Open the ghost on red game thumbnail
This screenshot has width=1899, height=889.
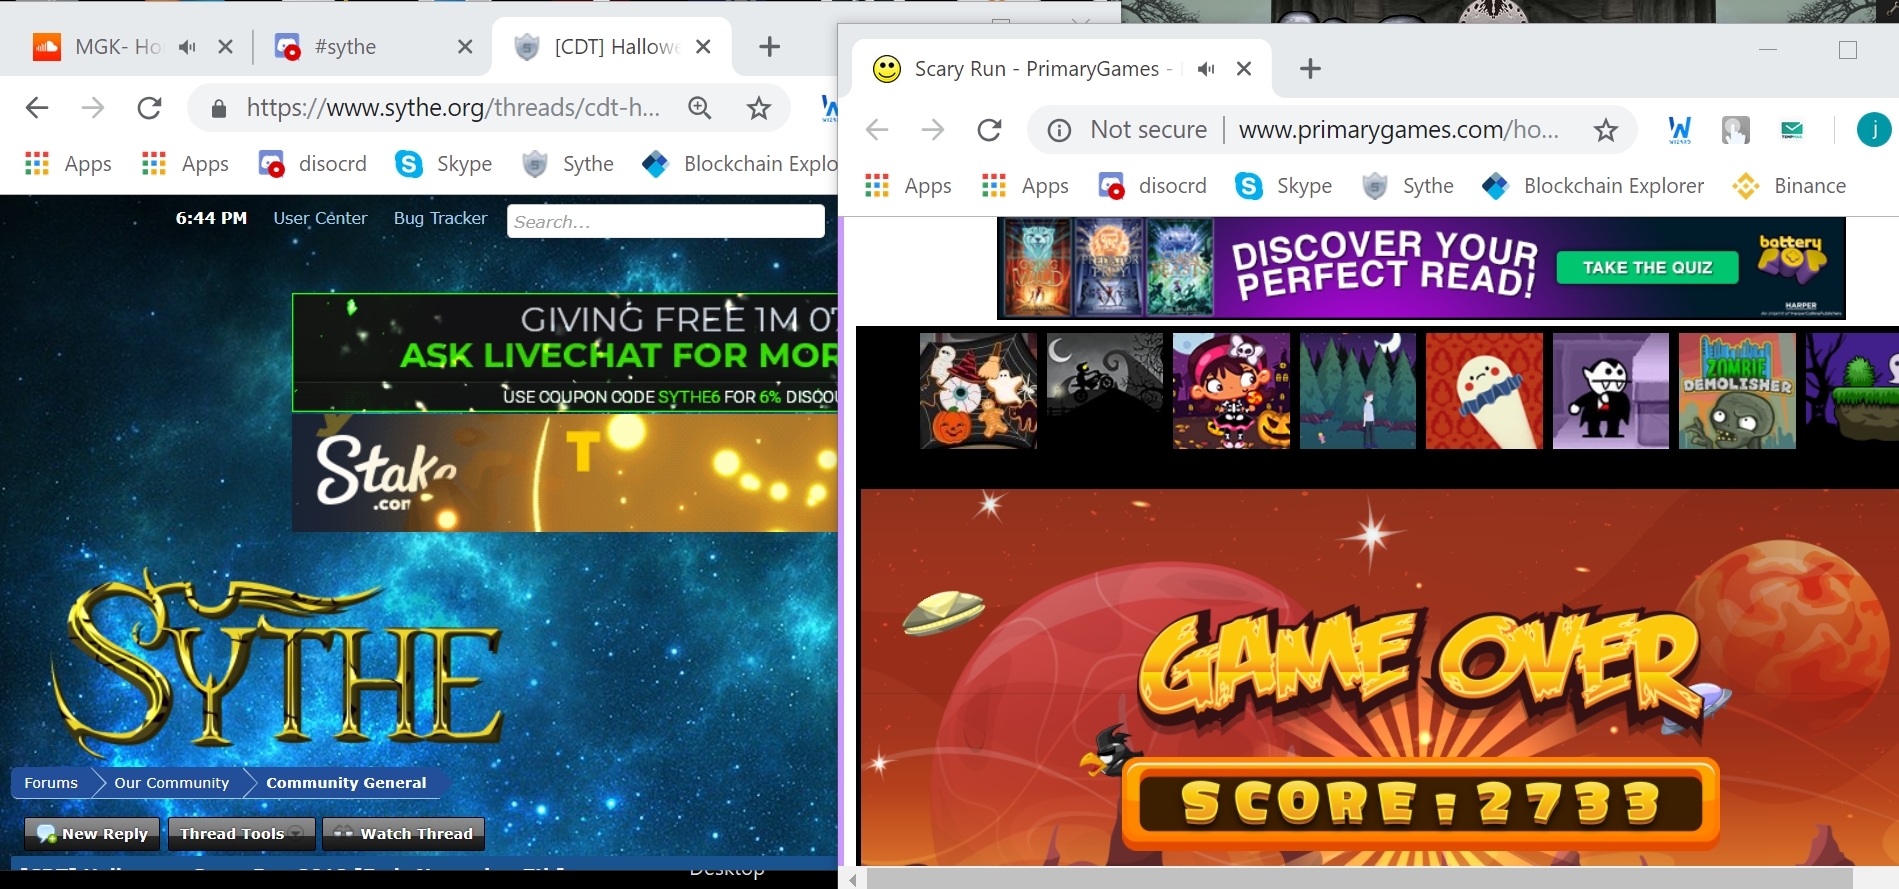1484,391
